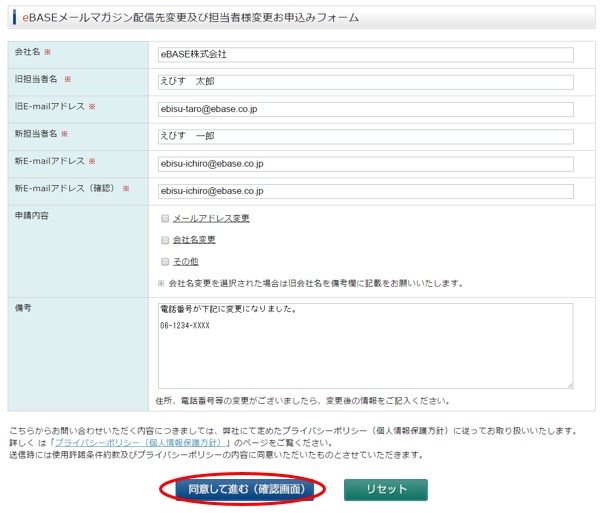Click the 会社名変更 label text
Viewport: 605px width, 513px height.
coord(194,240)
